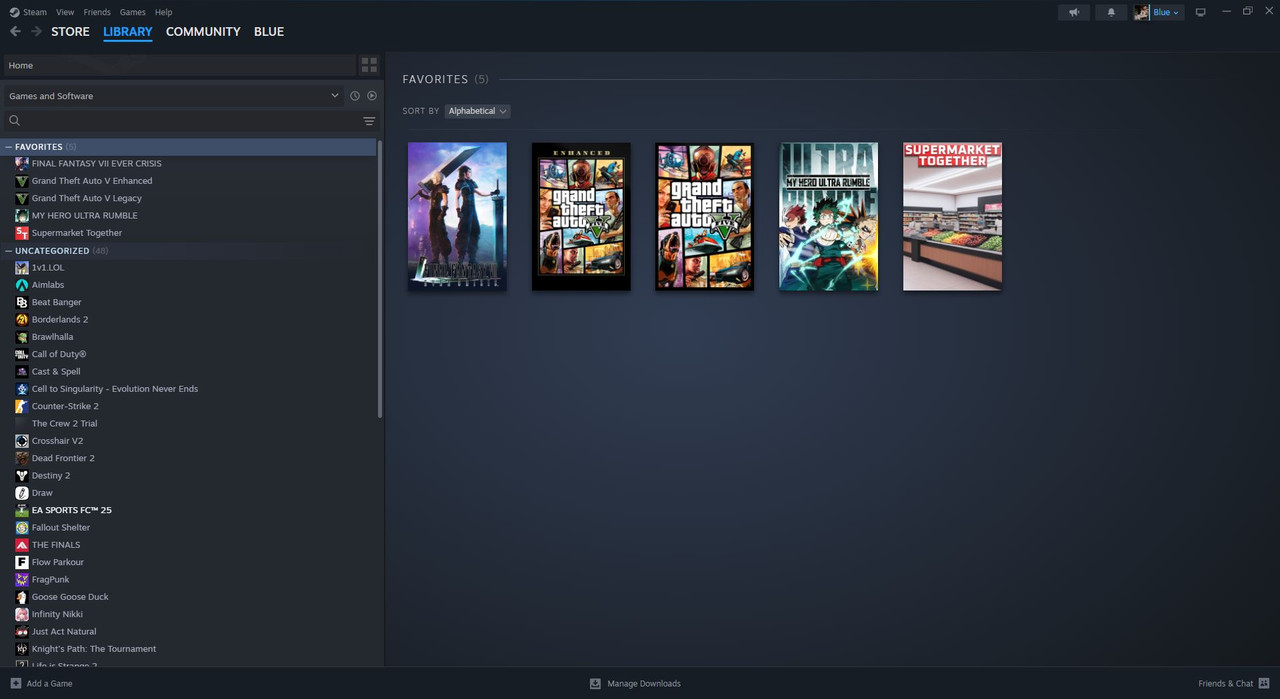Collapse the UNCATEGORIZED category
1280x699 pixels.
(x=9, y=251)
